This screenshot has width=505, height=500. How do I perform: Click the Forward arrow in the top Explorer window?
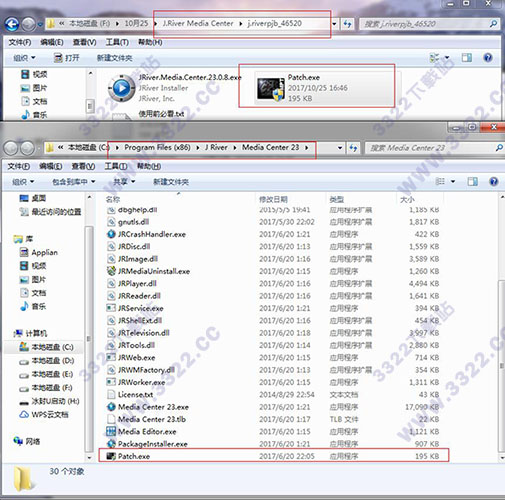click(x=29, y=24)
